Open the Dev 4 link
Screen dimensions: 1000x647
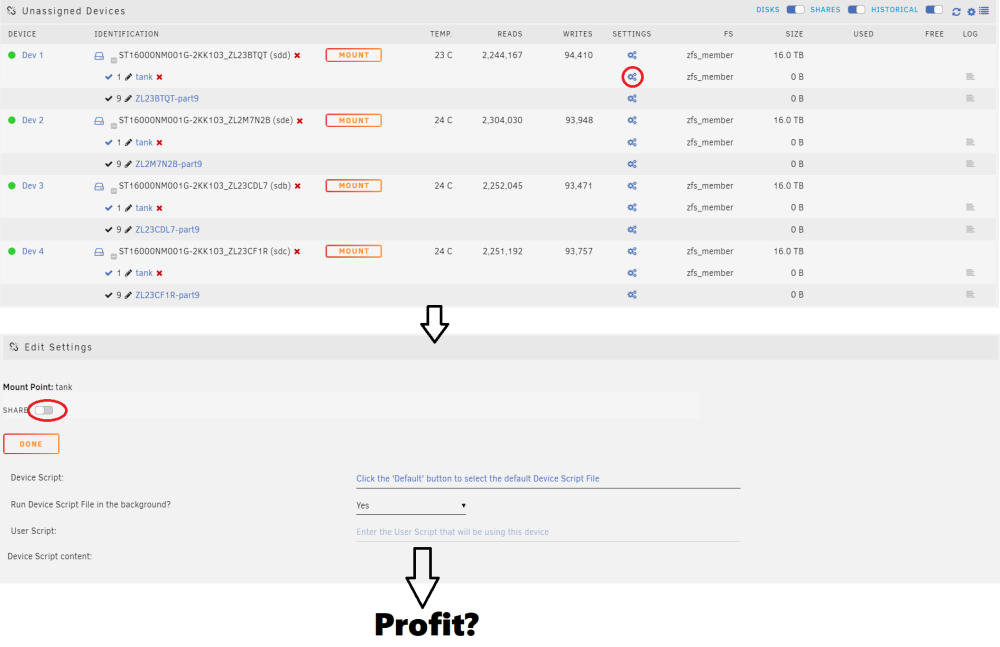click(33, 251)
